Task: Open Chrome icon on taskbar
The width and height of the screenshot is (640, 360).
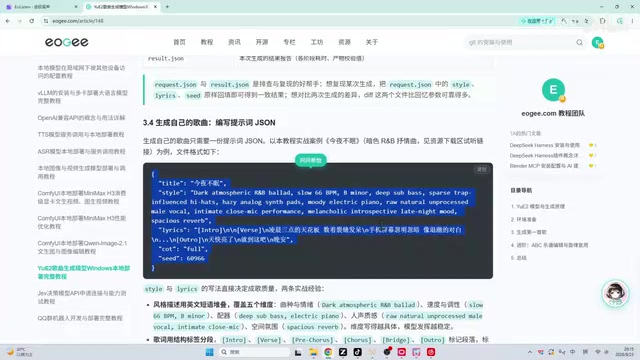Action: click(328, 352)
